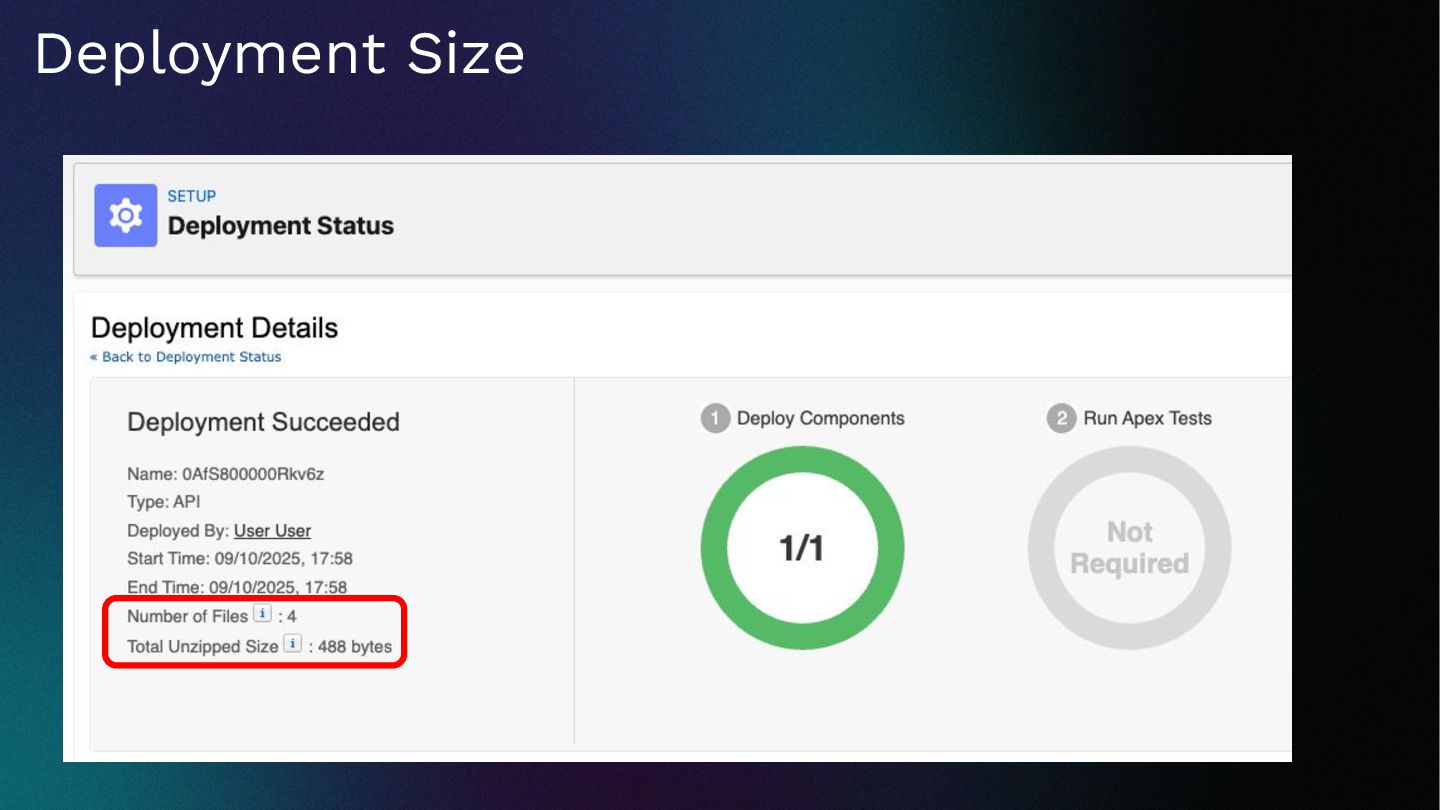The image size is (1440, 810).
Task: Click the Setup gear icon
Action: point(125,215)
